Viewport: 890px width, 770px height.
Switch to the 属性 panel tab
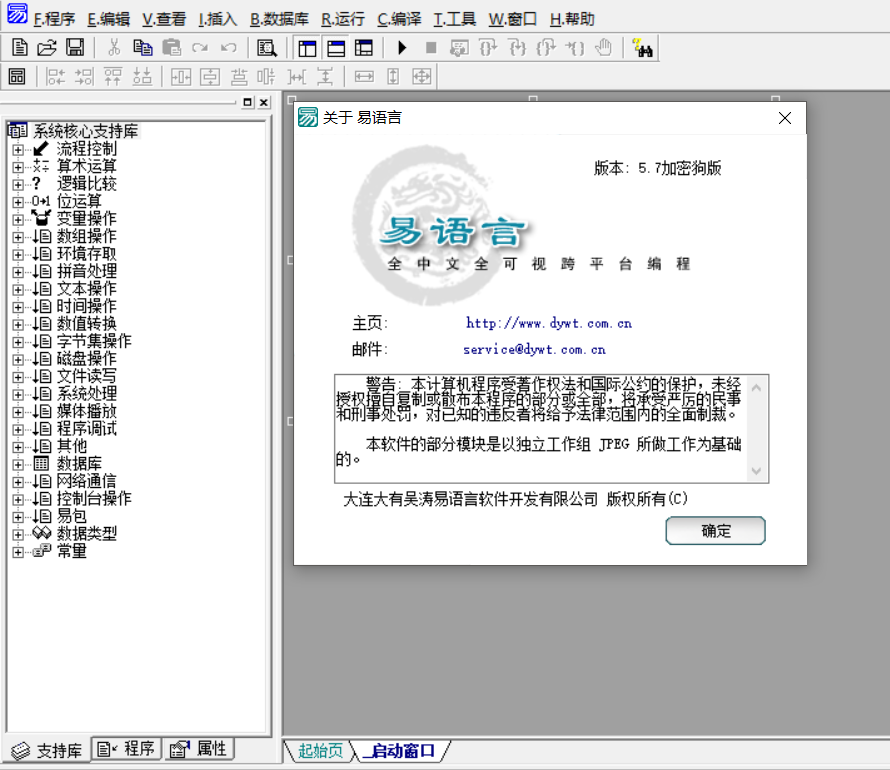point(199,749)
